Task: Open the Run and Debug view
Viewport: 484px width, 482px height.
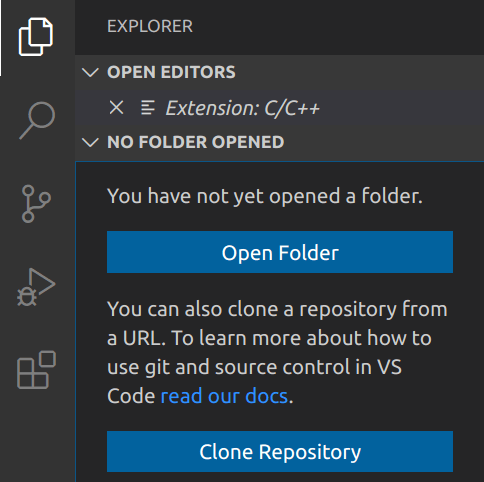Action: tap(36, 287)
